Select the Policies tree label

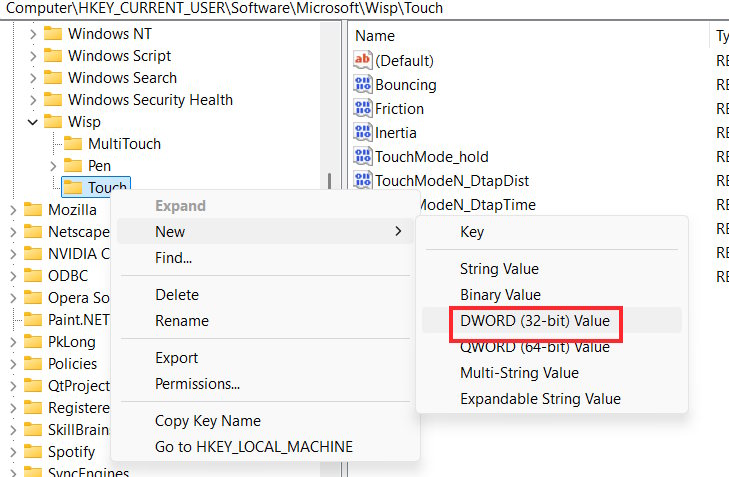click(x=73, y=364)
